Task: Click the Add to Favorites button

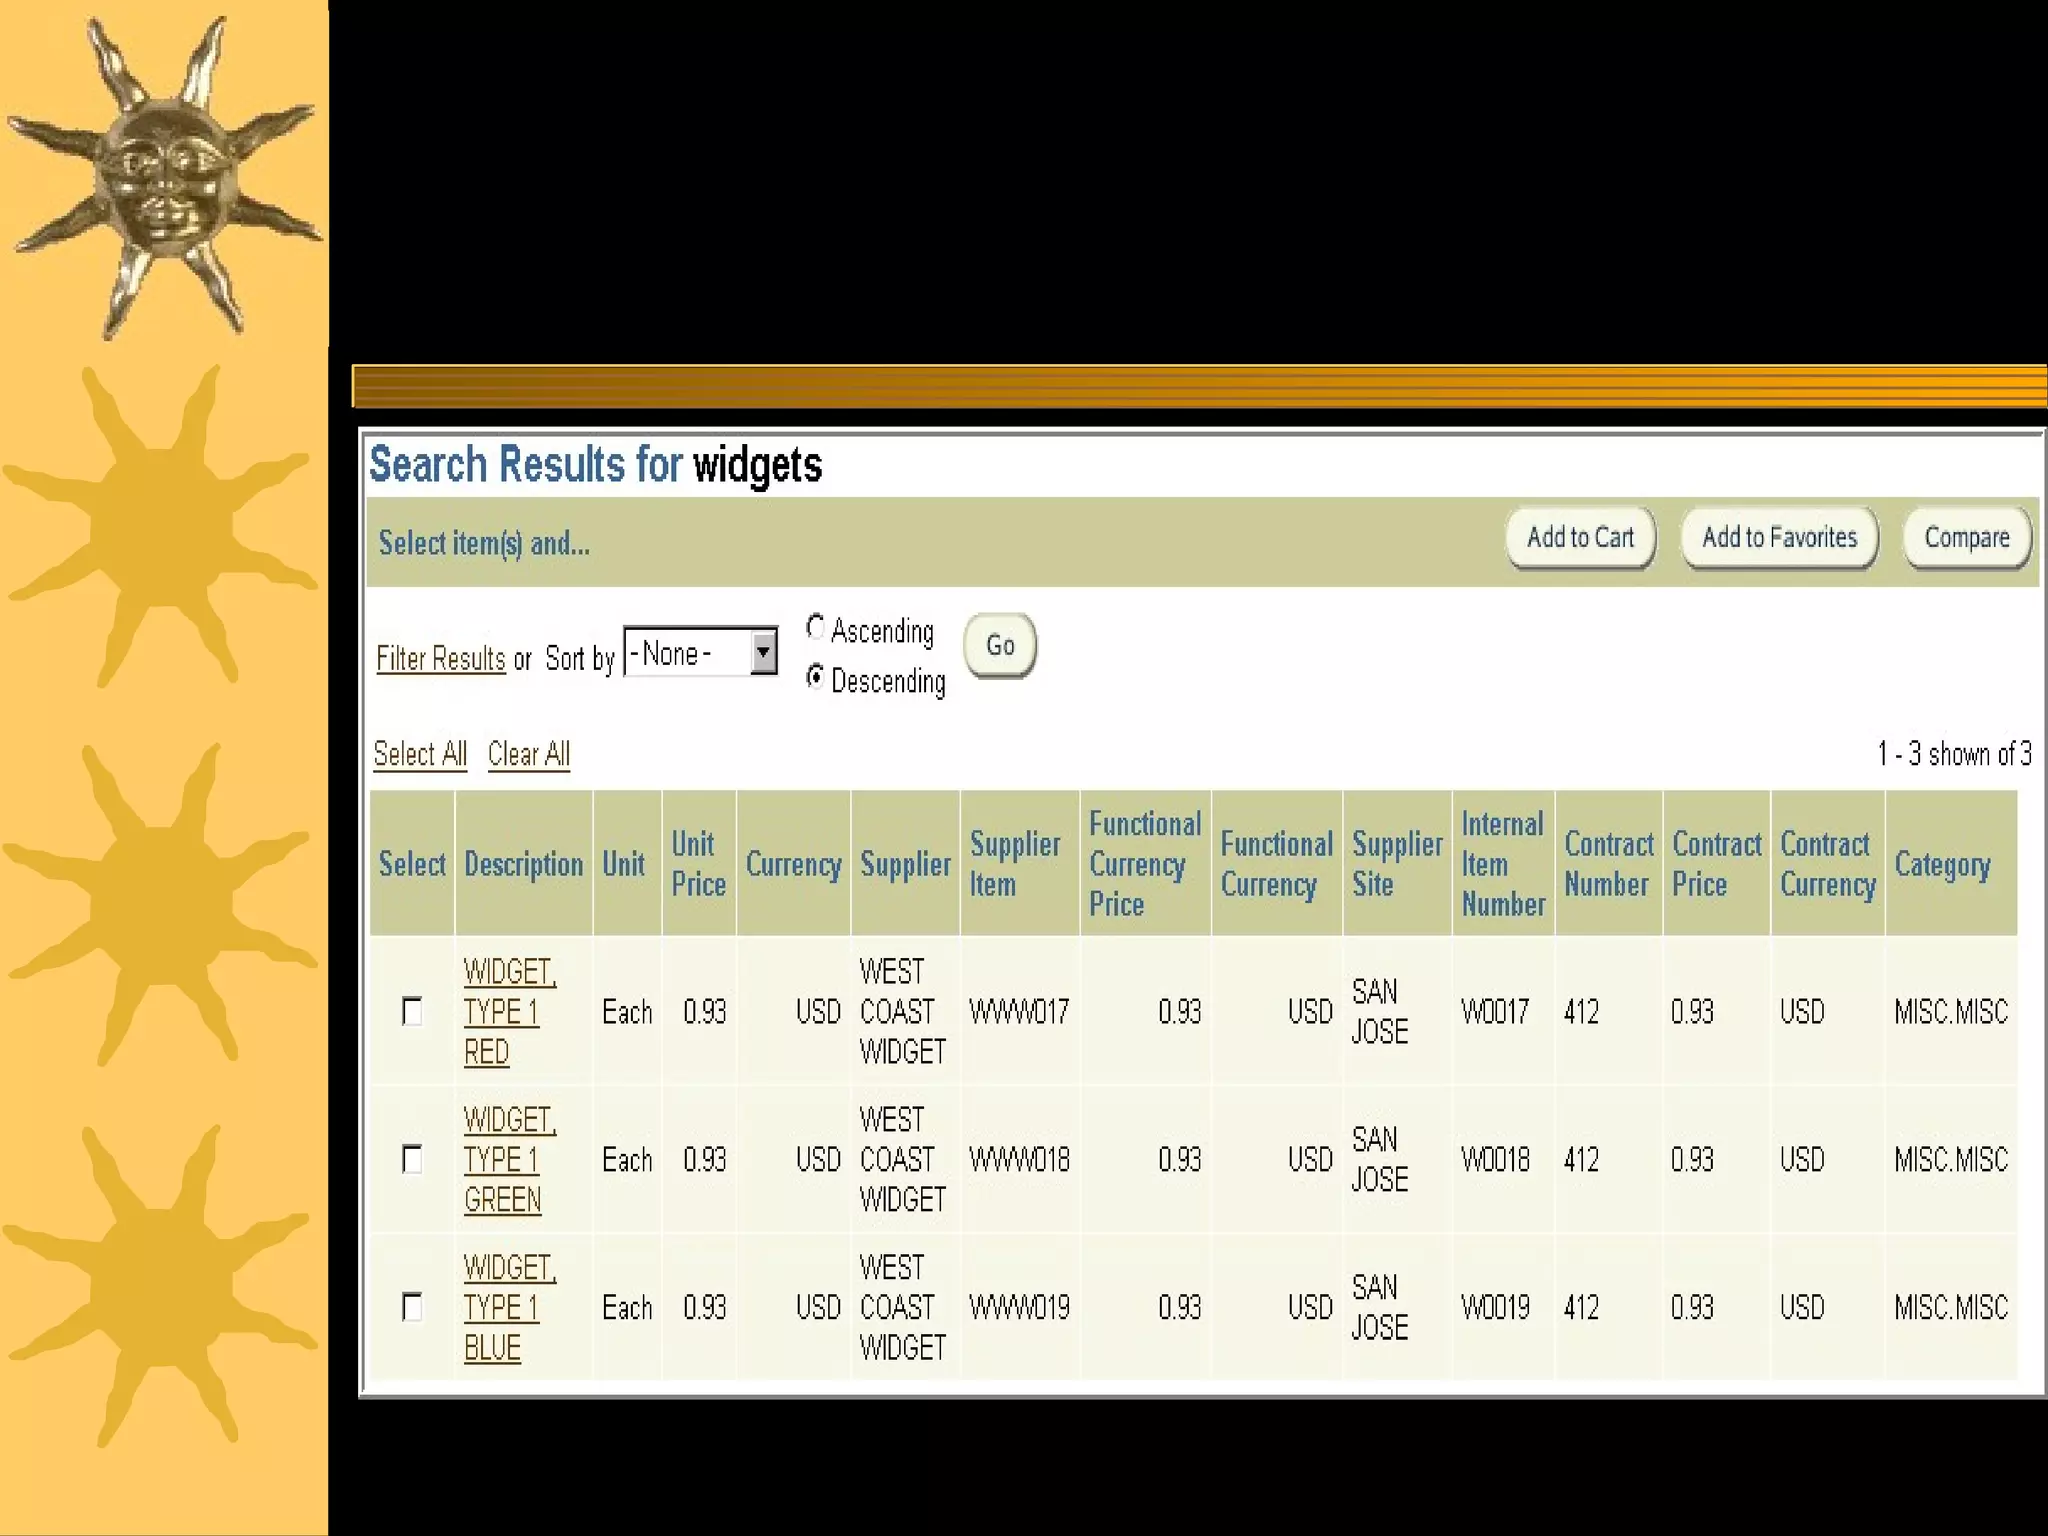Action: tap(1779, 538)
